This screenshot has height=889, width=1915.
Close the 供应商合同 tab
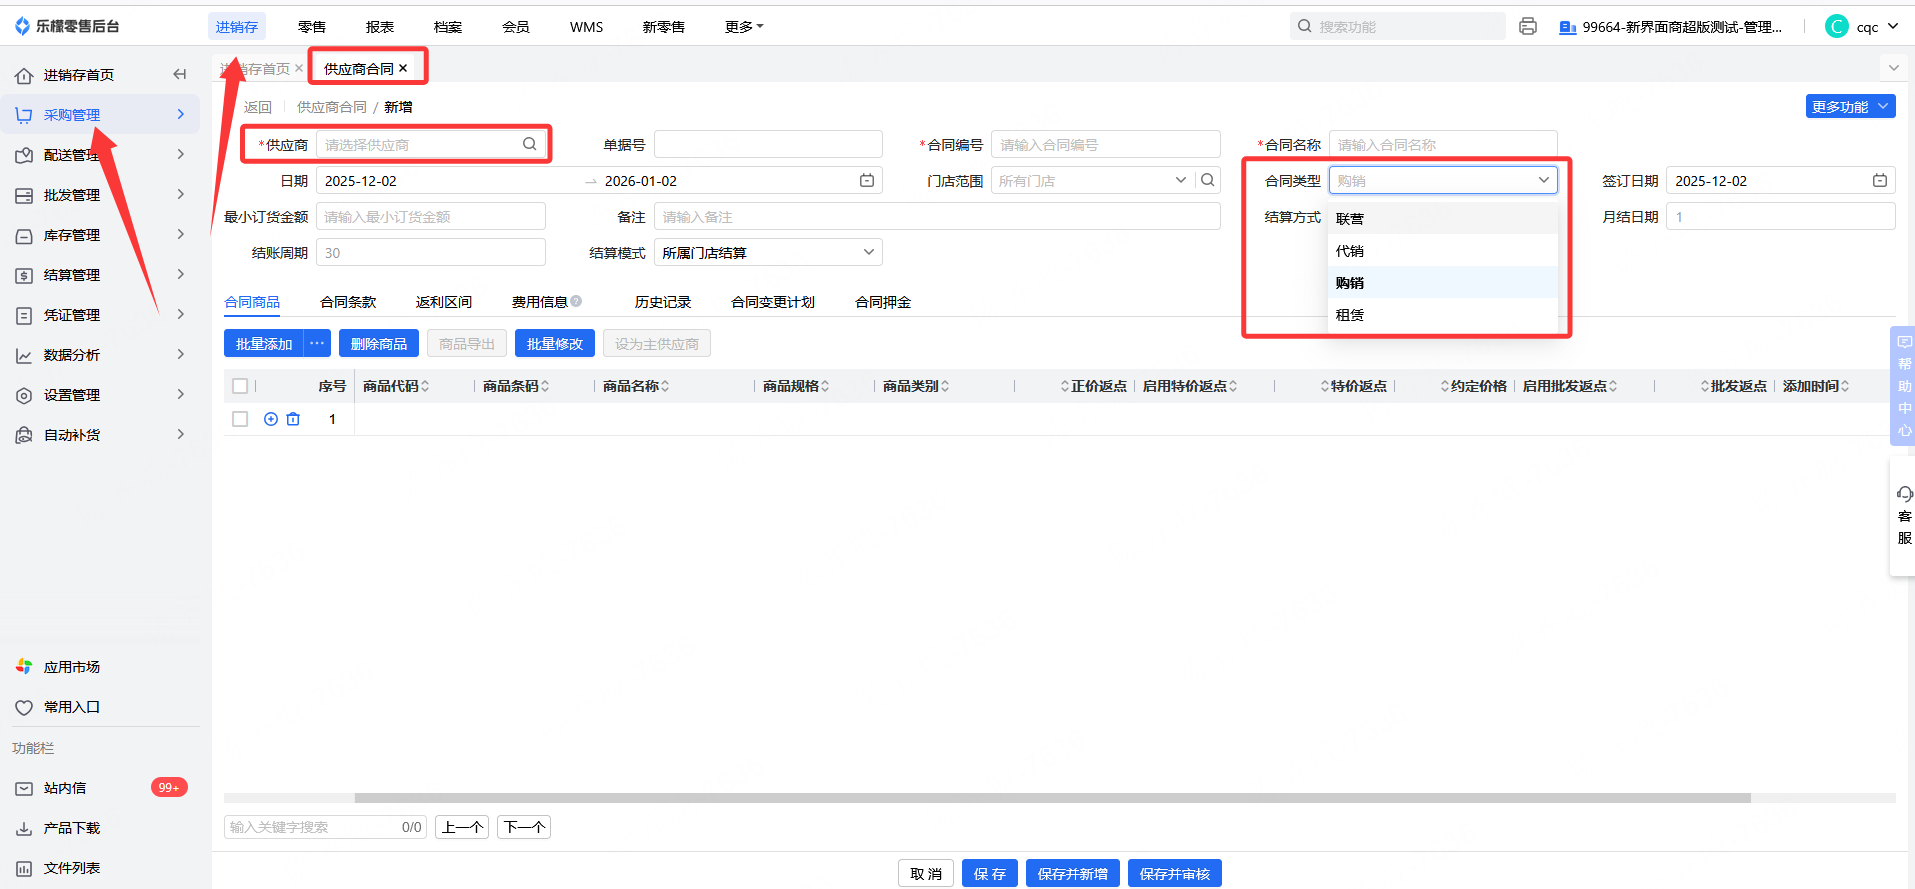click(x=403, y=69)
